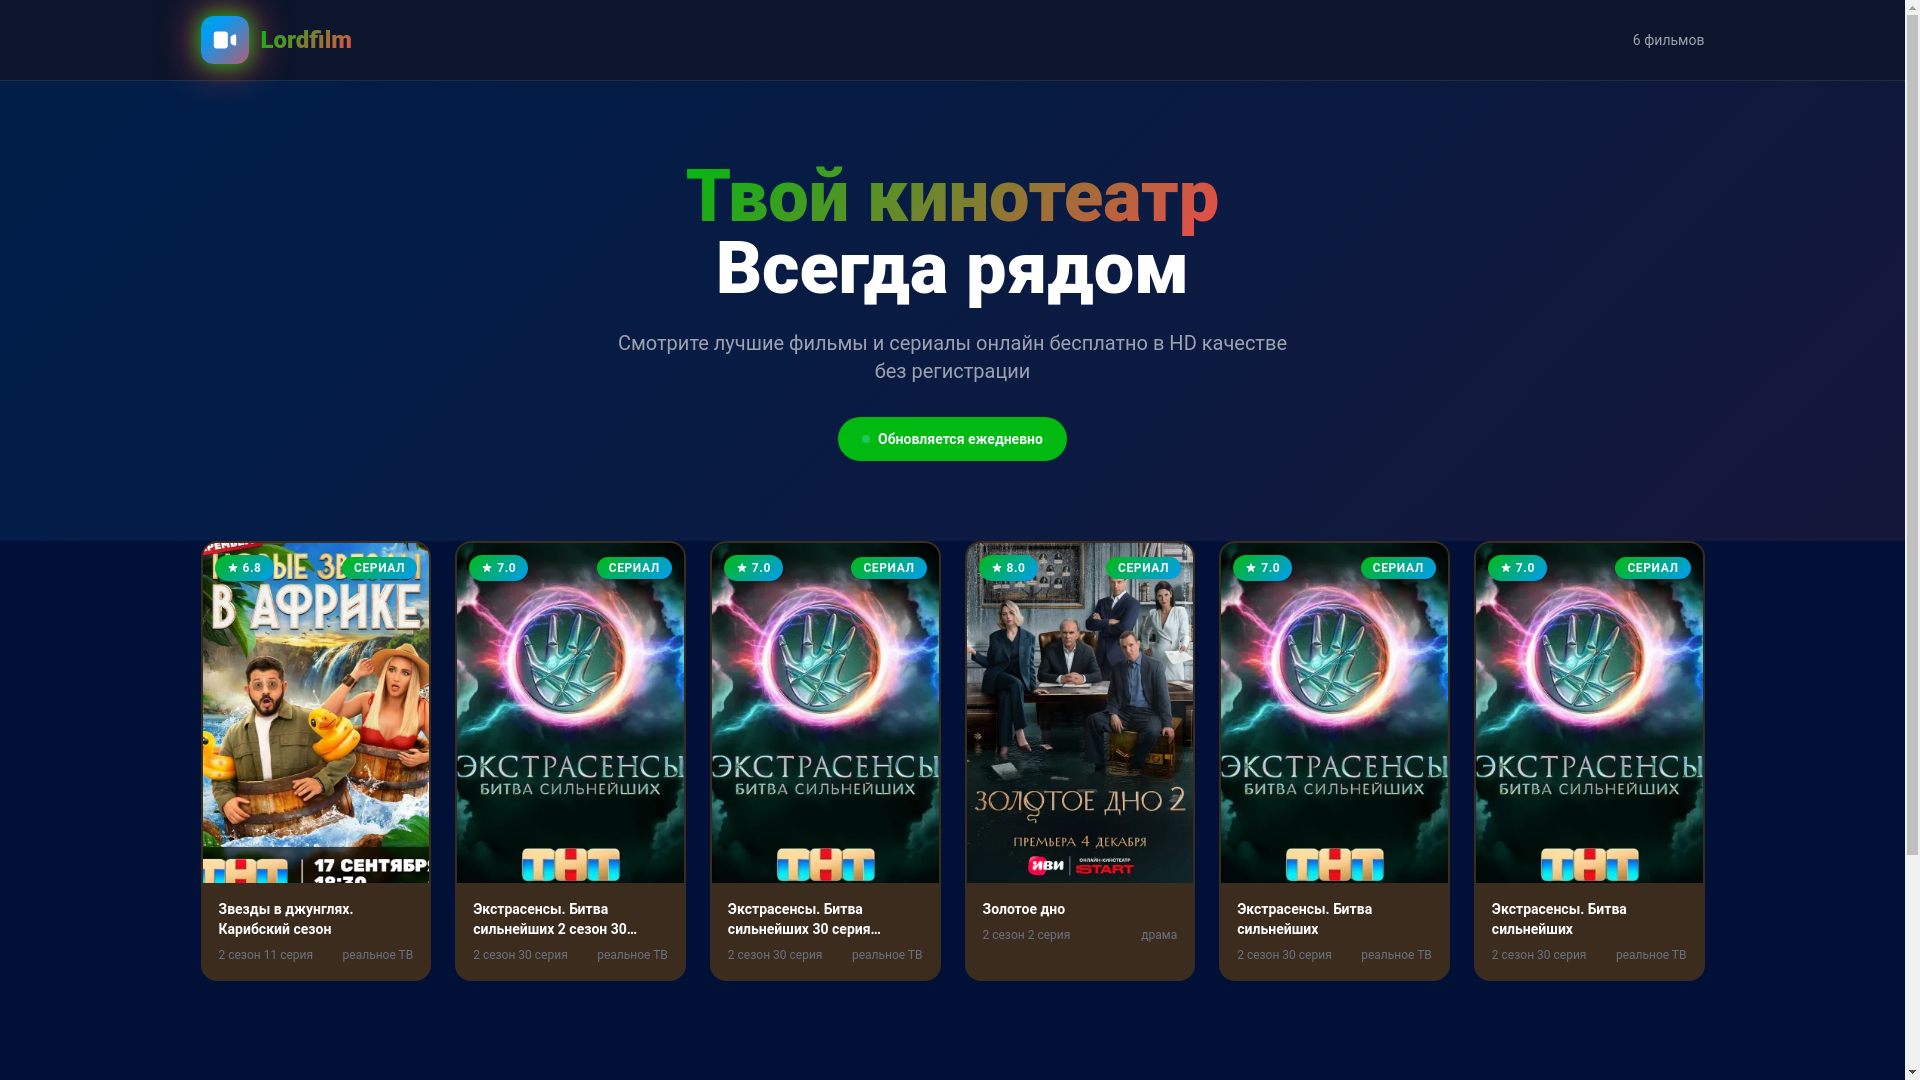Click the 8.0 star rating on Золотое дно
The height and width of the screenshot is (1080, 1920).
pos(1008,568)
